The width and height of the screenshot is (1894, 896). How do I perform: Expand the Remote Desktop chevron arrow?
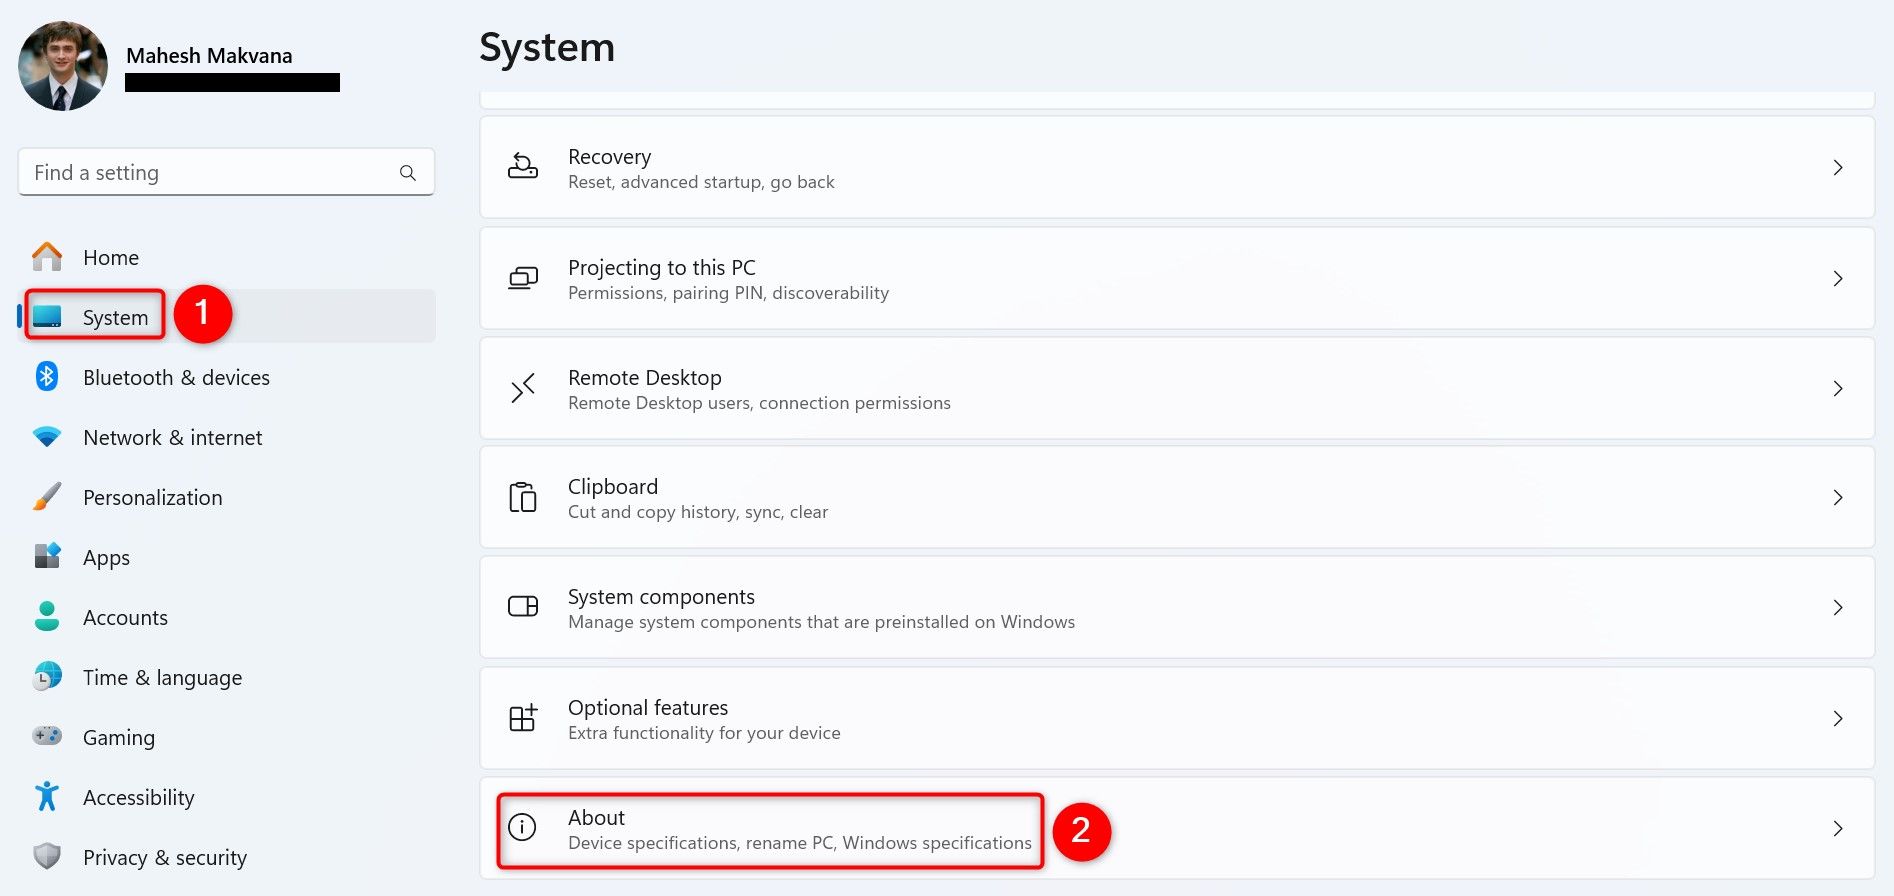1837,388
